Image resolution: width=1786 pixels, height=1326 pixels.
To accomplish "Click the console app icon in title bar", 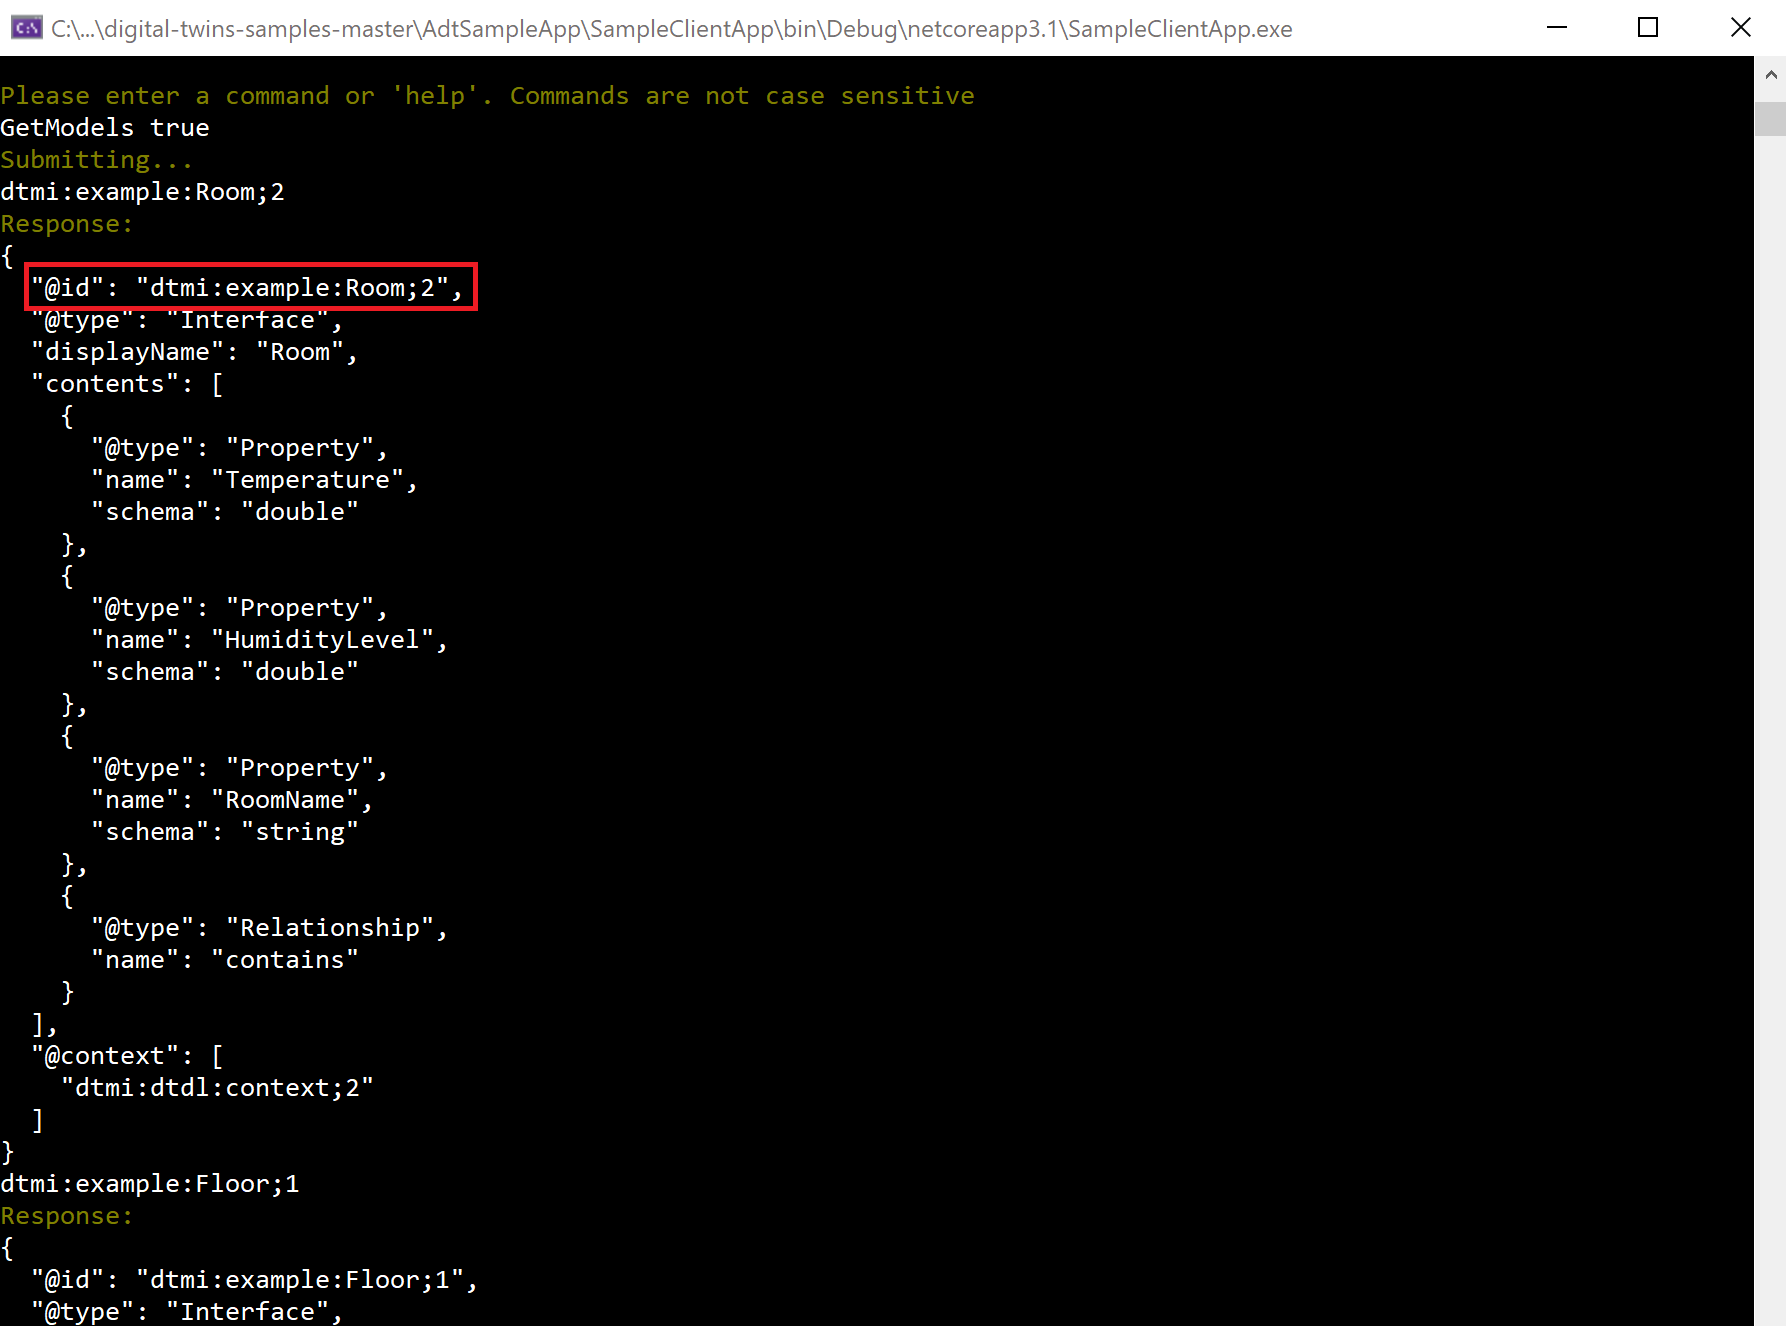I will [26, 28].
